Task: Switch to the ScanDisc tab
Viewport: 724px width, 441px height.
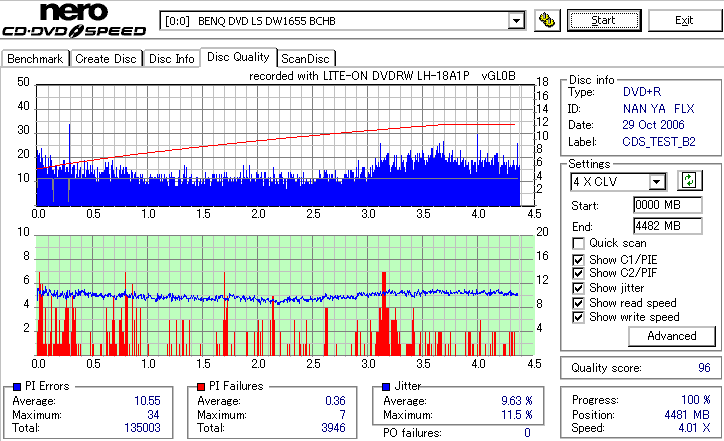Action: 305,59
